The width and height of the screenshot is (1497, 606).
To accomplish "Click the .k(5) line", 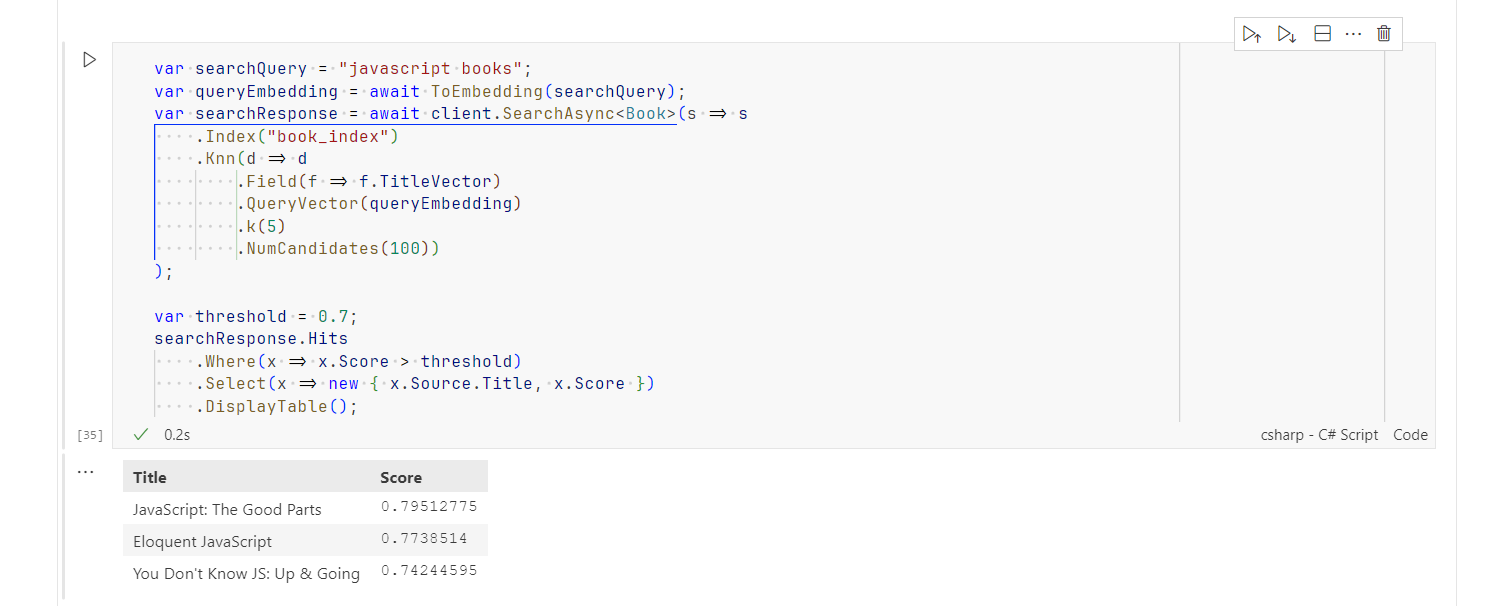I will click(x=261, y=226).
